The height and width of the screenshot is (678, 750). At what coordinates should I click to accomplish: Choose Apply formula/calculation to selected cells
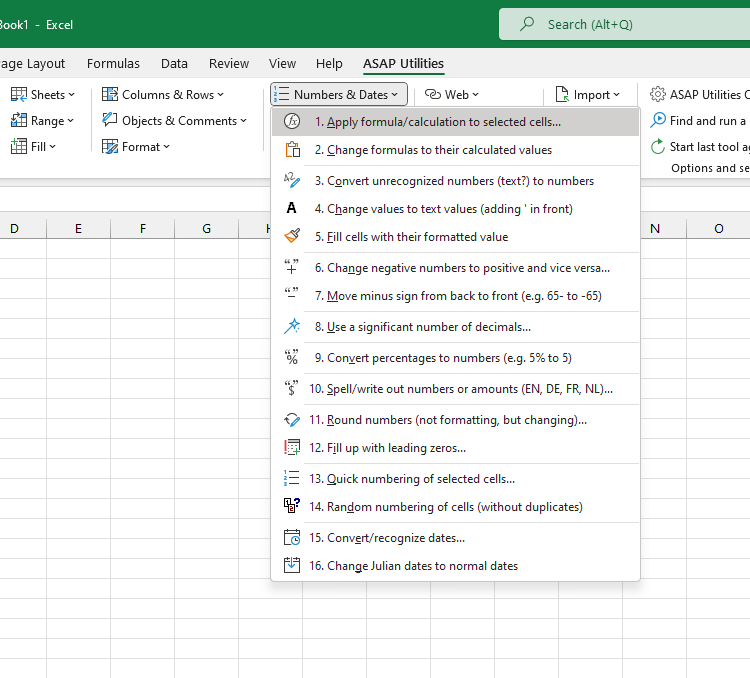point(455,122)
